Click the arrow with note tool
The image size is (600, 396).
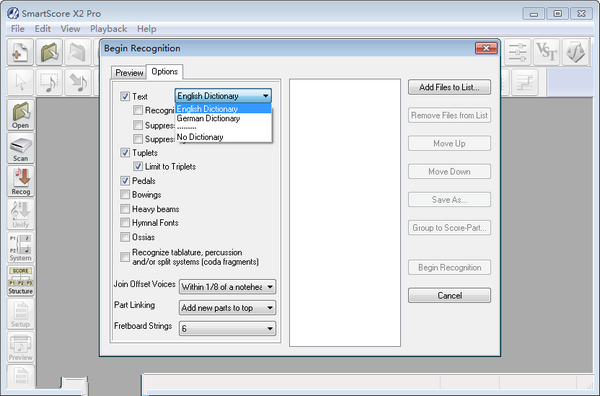[x=78, y=82]
